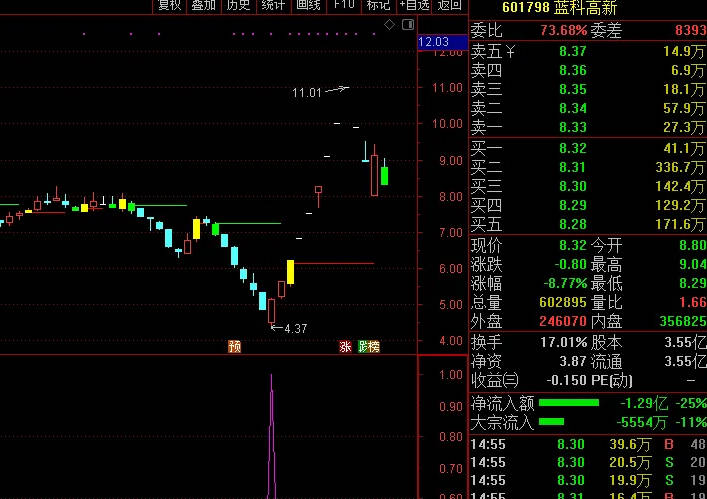The width and height of the screenshot is (707, 499).
Task: Click the -5554万 block inflow amount
Action: tap(642, 422)
